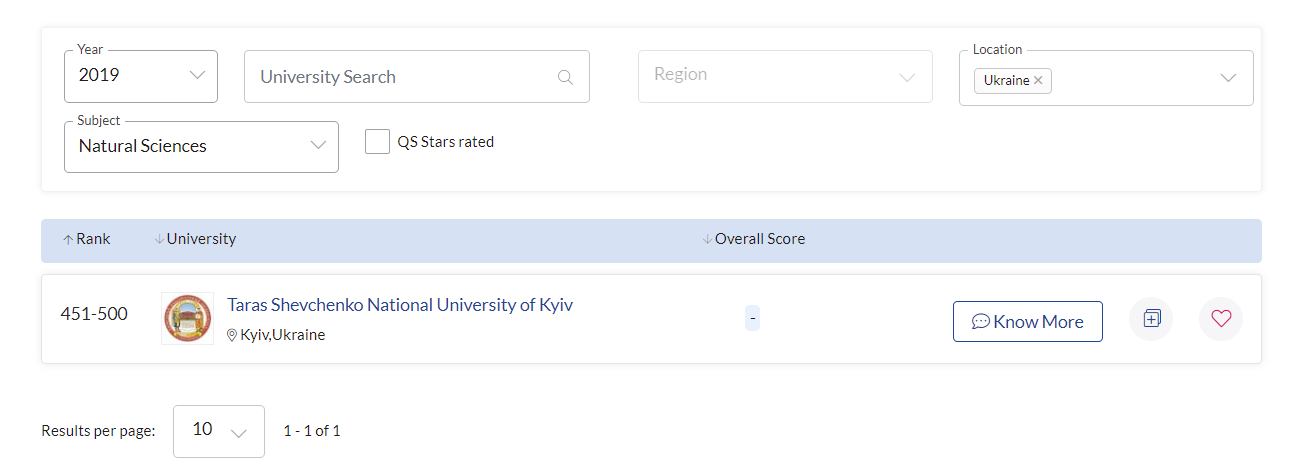
Task: Click the Know More button
Action: point(1028,321)
